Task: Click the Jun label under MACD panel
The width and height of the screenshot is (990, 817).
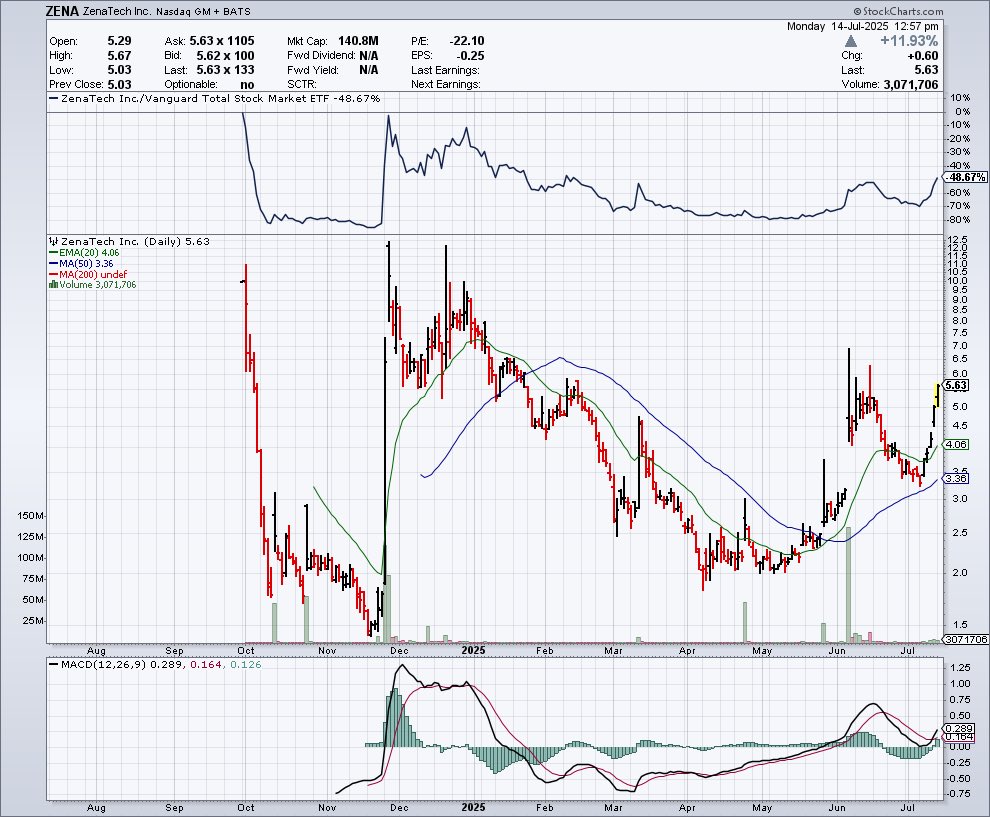Action: tap(837, 808)
